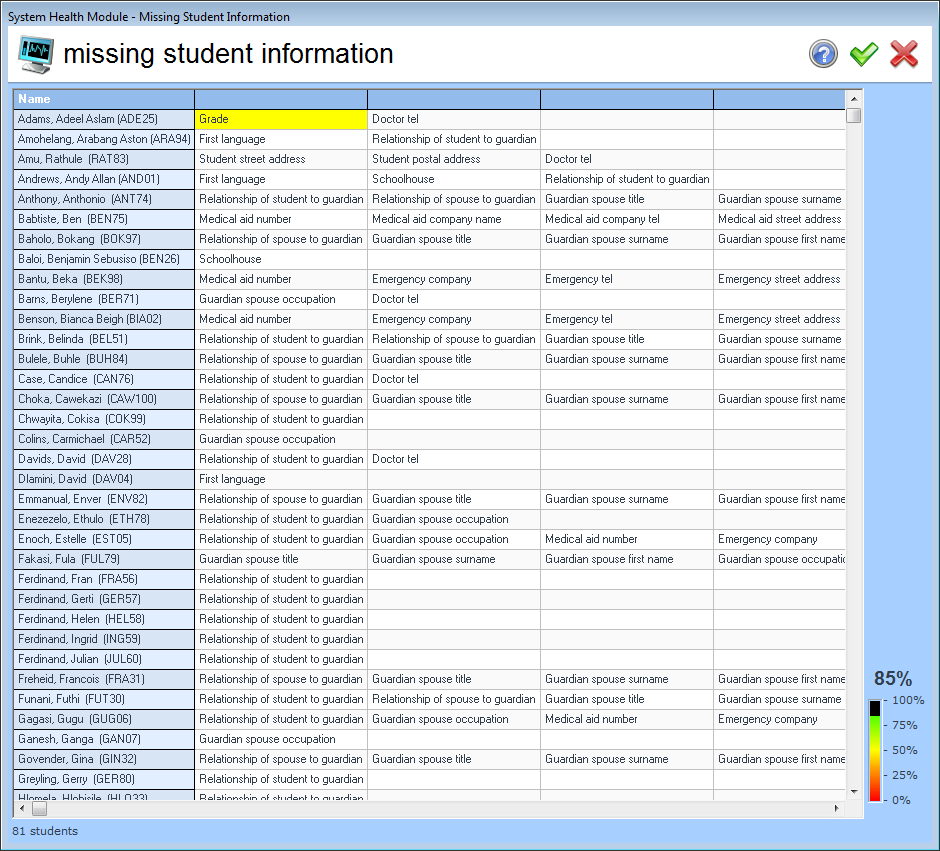Click Guardian spouse first name in Fakasi row
Image resolution: width=940 pixels, height=851 pixels.
click(627, 559)
